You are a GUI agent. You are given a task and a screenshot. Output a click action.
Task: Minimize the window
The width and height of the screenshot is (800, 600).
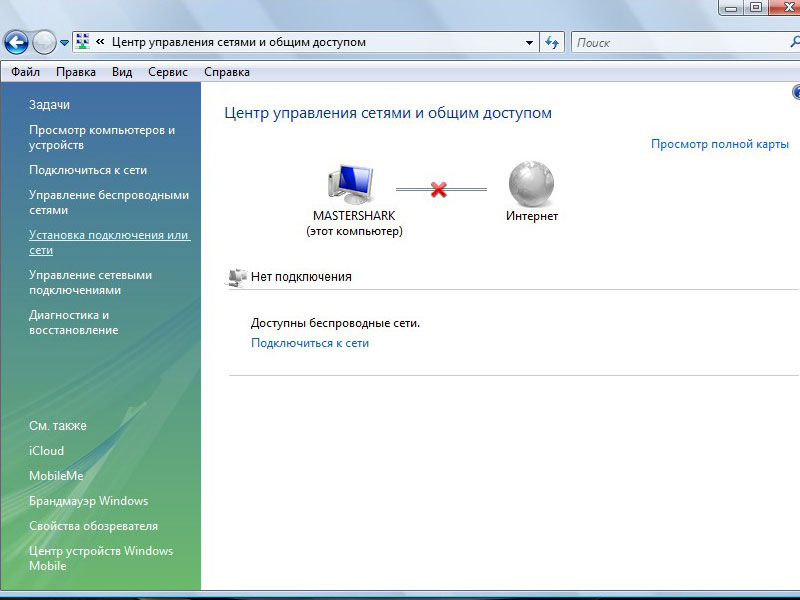point(731,8)
